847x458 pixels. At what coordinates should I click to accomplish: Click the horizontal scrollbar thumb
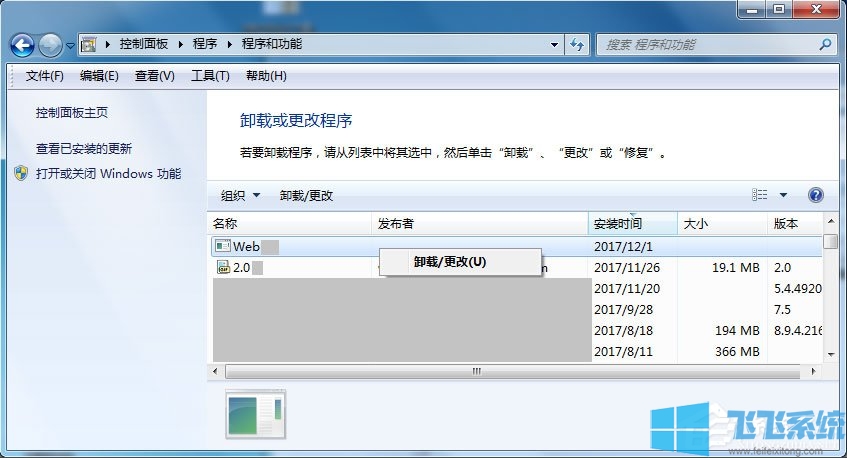[x=513, y=372]
